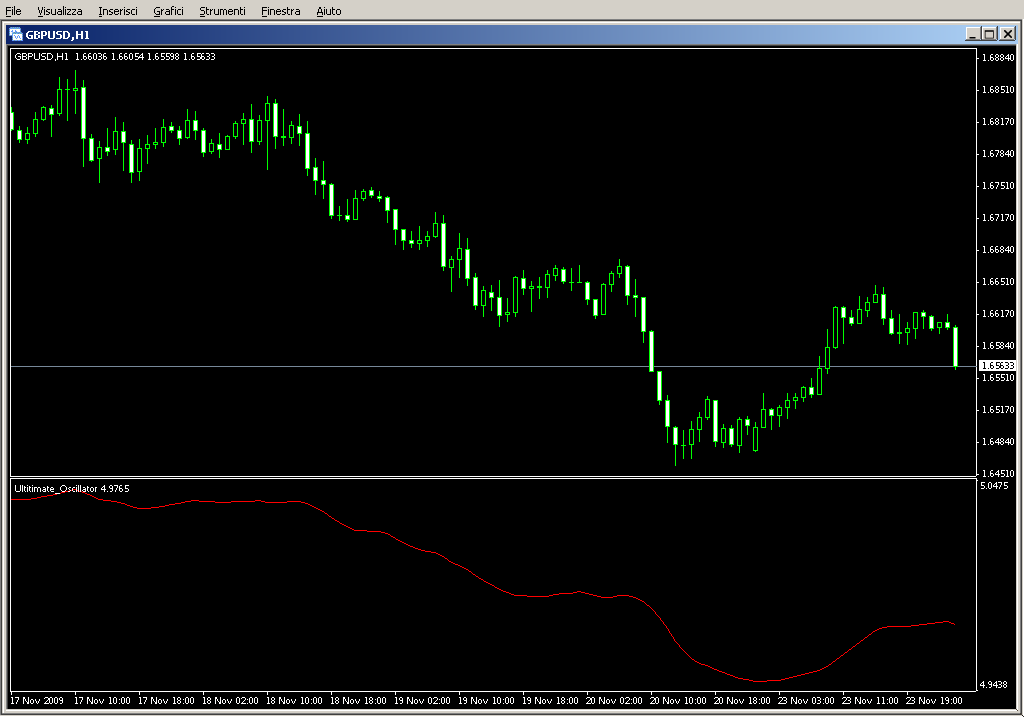Click the 1.67170 price scale label

999,217
